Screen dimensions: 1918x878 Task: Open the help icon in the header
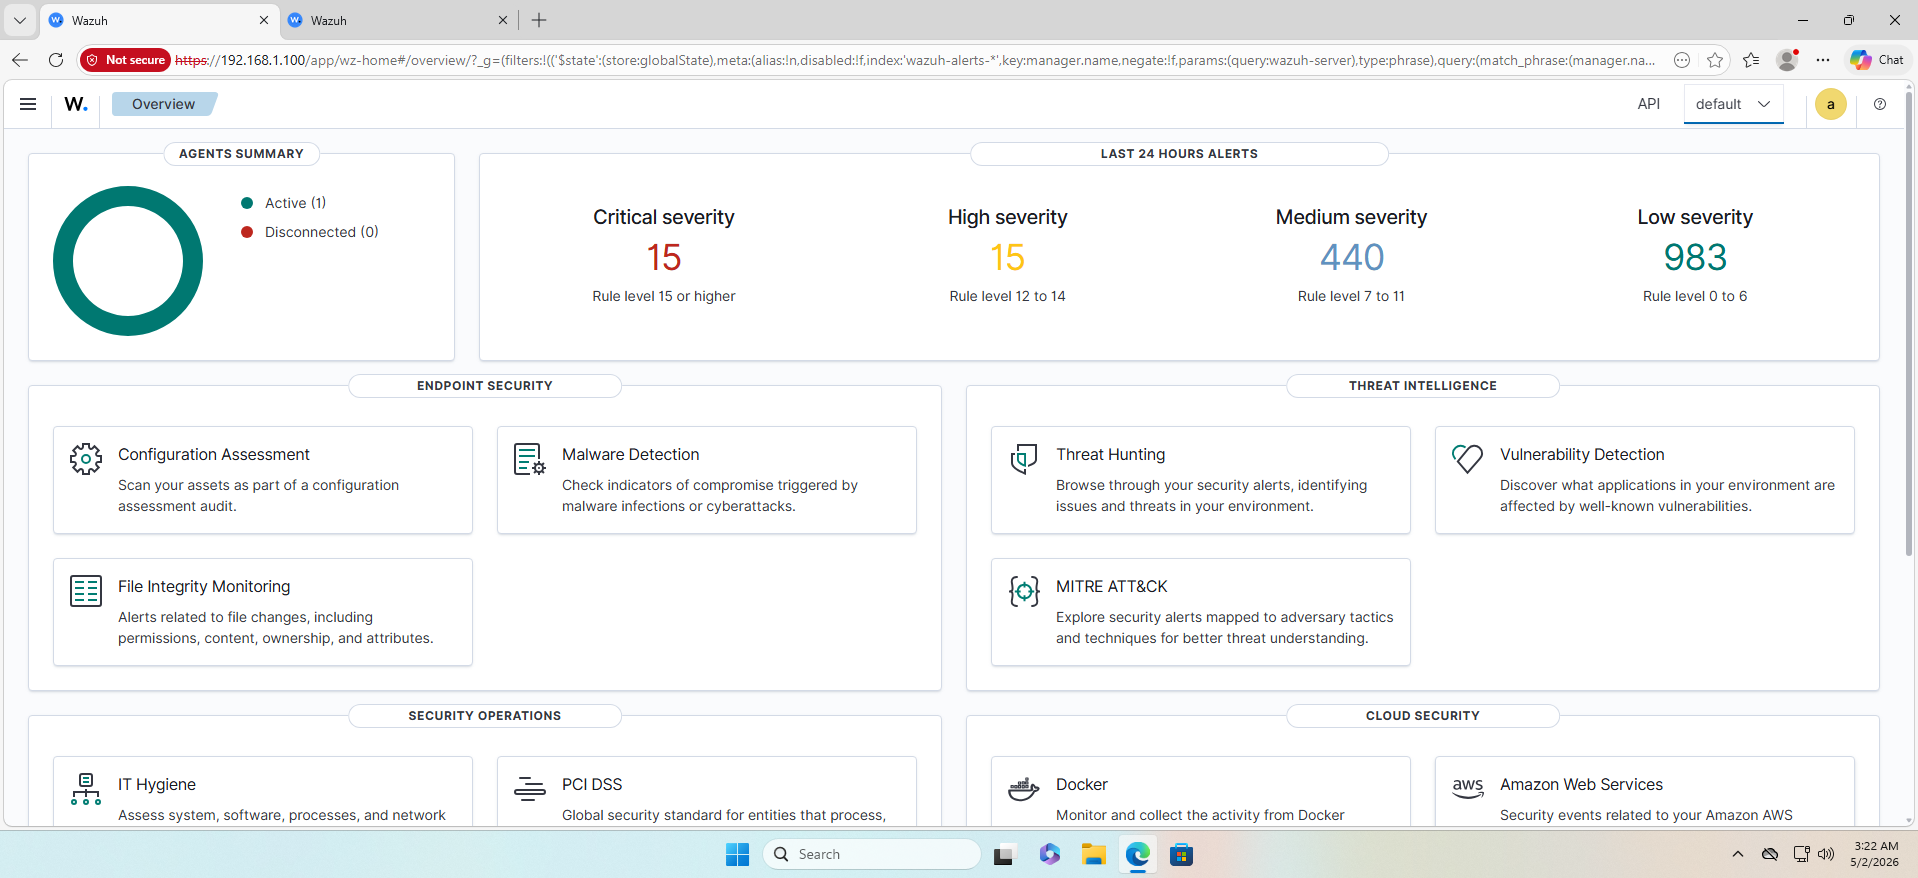pos(1880,104)
